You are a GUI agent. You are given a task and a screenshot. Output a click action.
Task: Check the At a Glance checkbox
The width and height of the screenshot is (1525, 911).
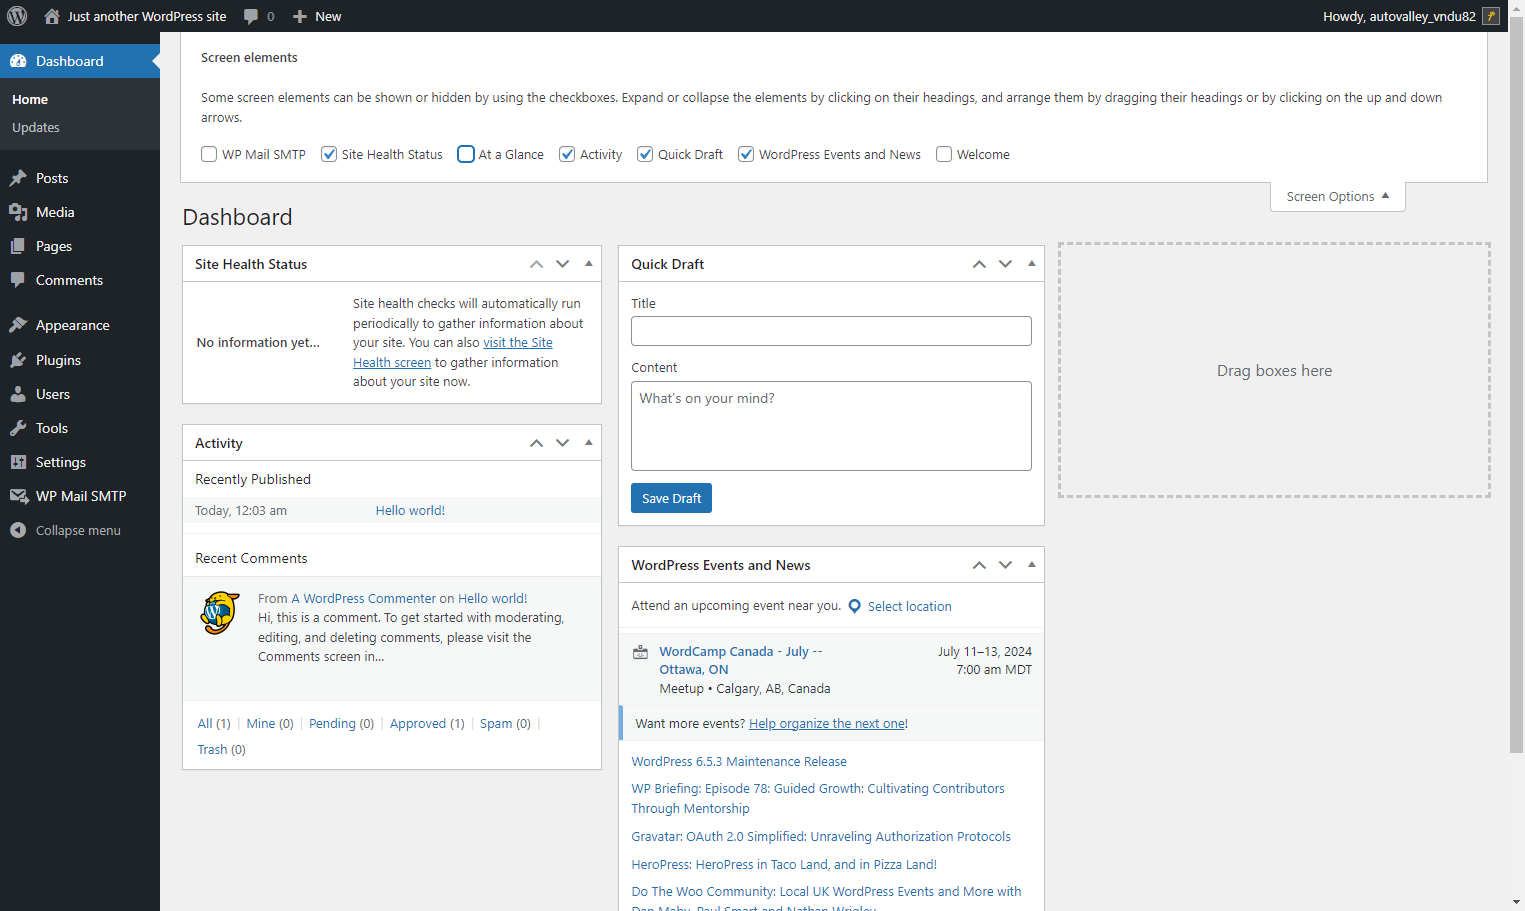click(466, 154)
